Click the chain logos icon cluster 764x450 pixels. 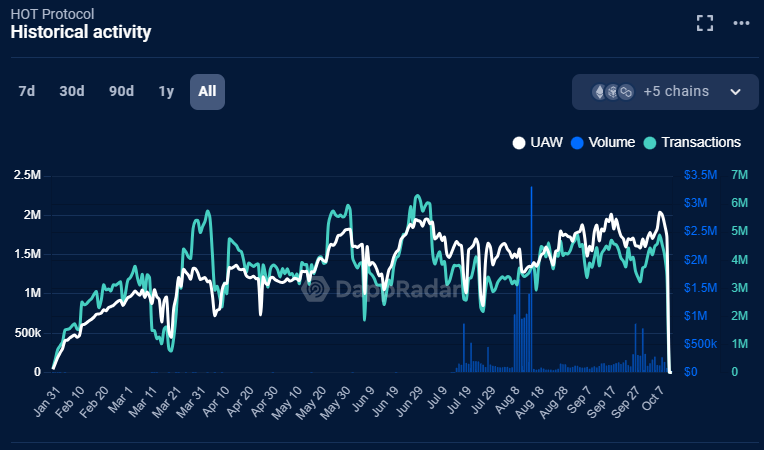click(612, 92)
